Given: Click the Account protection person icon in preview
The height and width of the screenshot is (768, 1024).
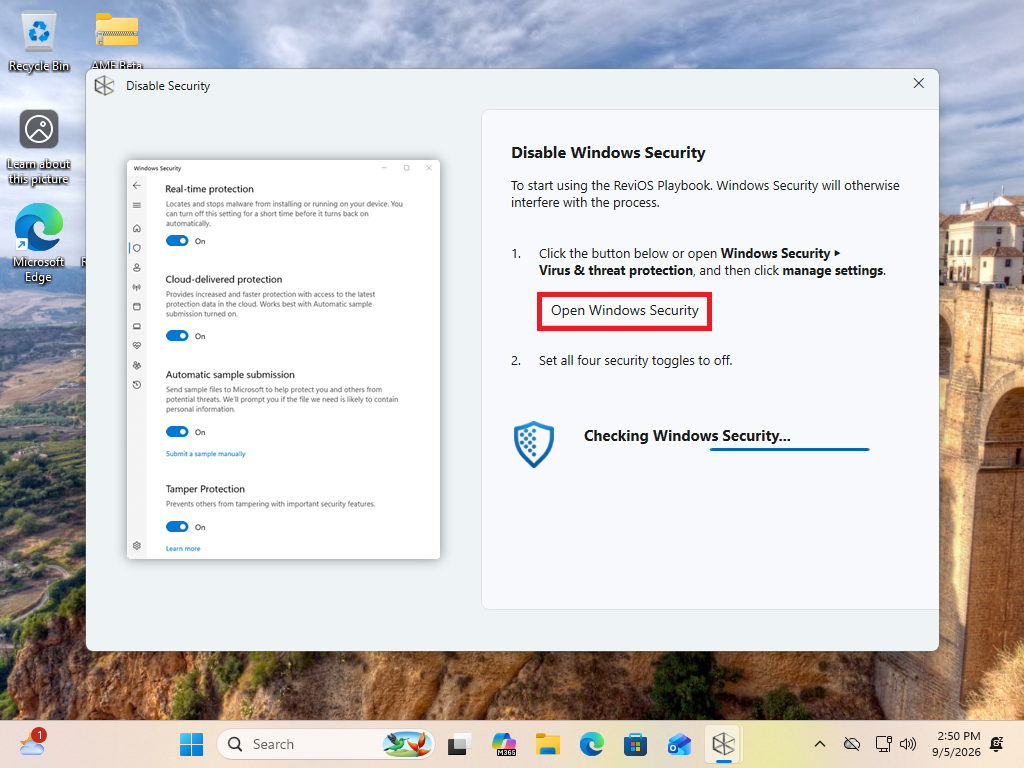Looking at the screenshot, I should tap(136, 268).
